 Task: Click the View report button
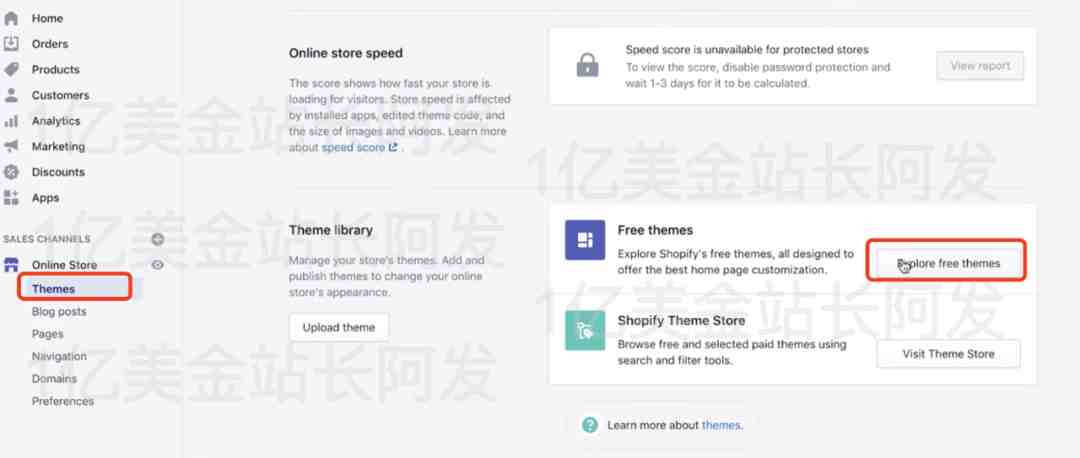[x=980, y=66]
